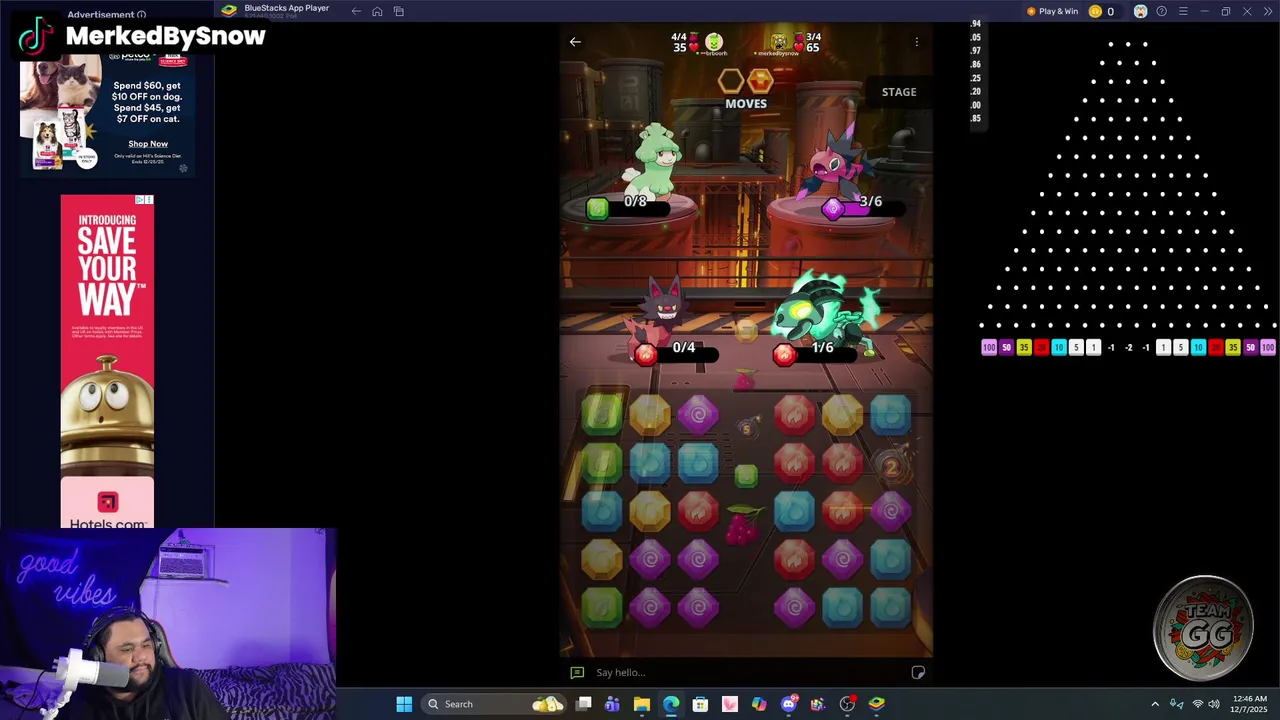
Task: Open the clock showing 12:46 AM
Action: point(1249,704)
